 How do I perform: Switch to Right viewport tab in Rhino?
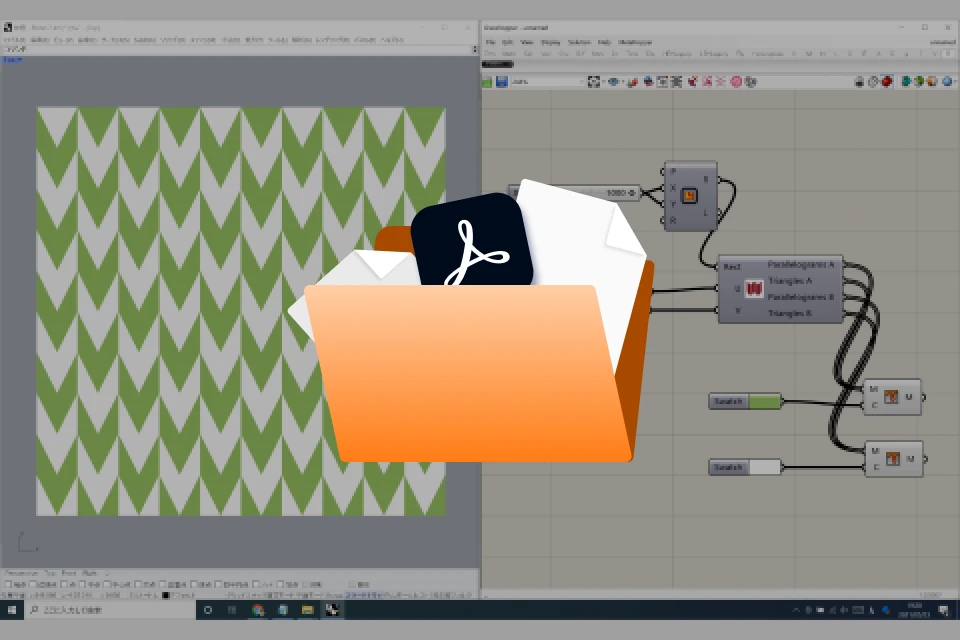point(89,574)
